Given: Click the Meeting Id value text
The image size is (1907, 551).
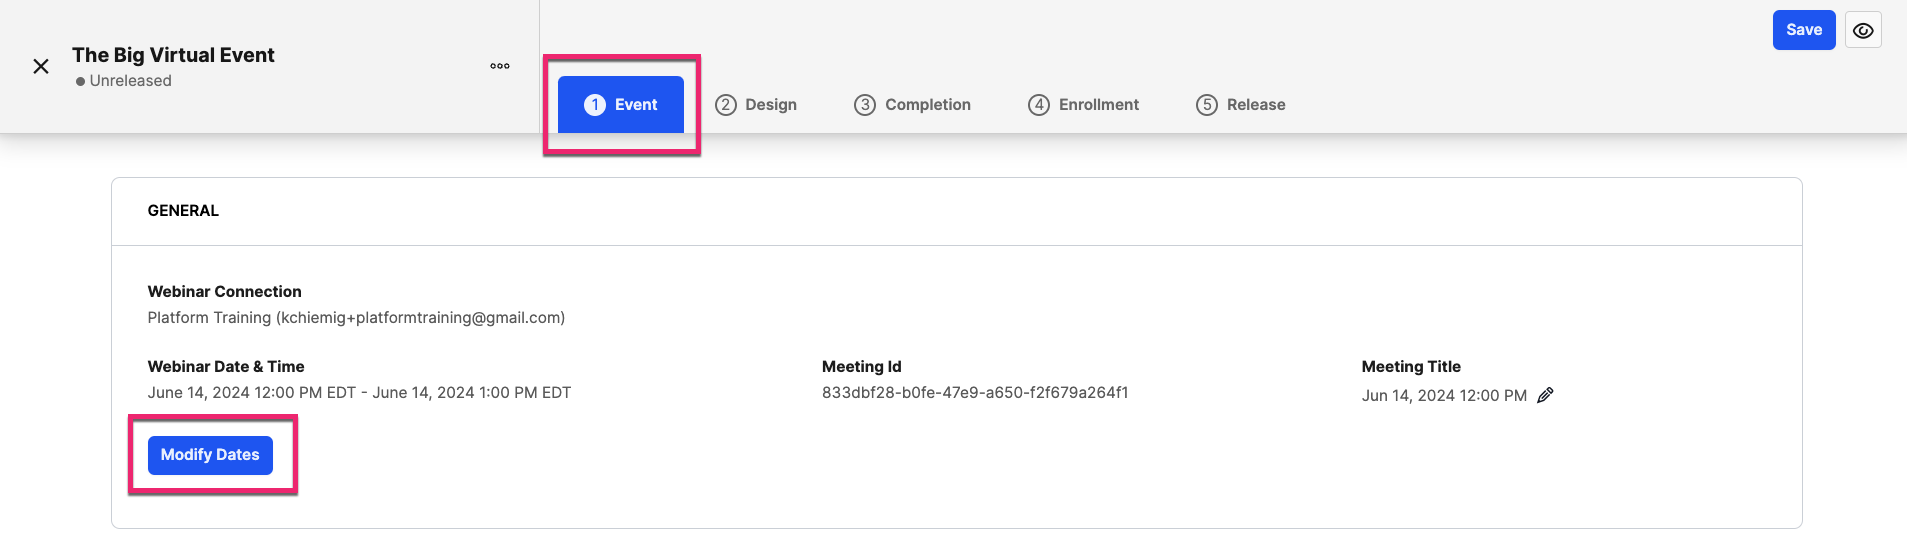Looking at the screenshot, I should point(975,393).
